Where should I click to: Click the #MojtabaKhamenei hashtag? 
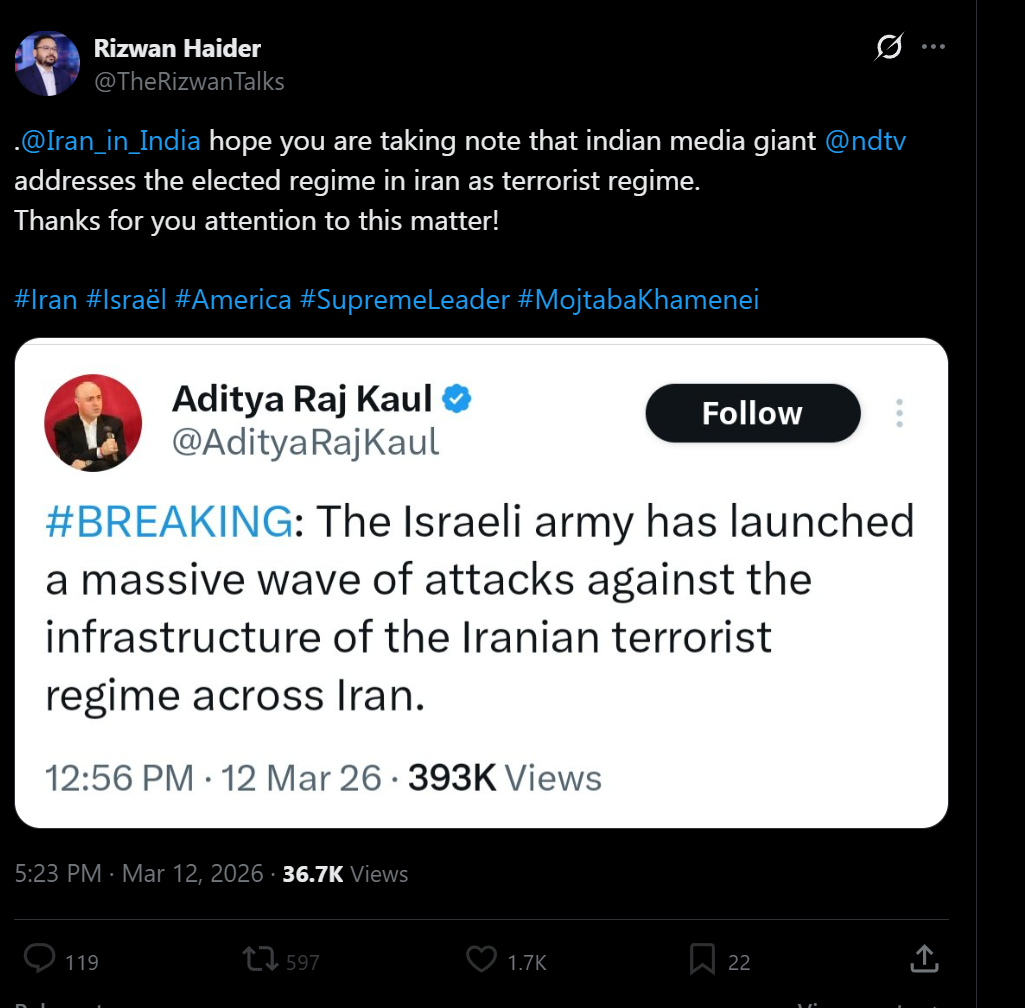638,299
